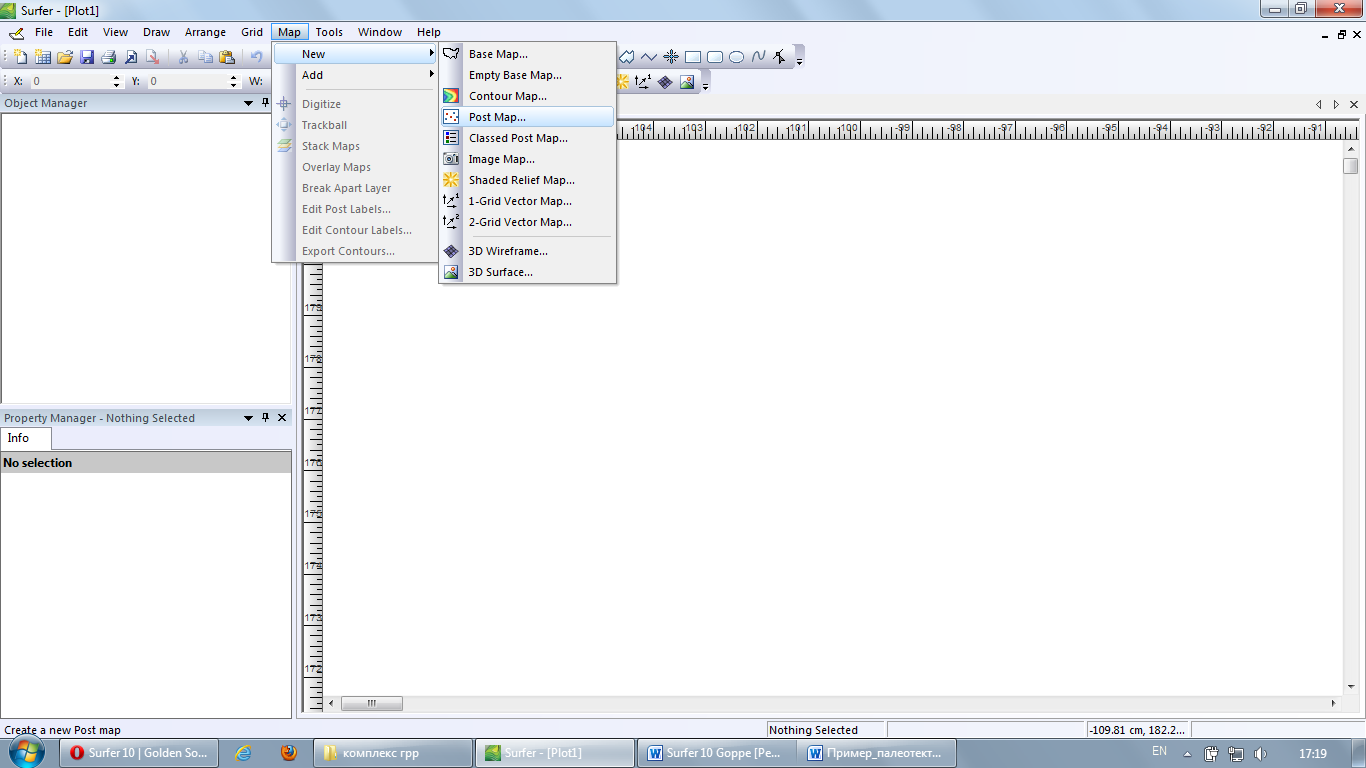
Task: Click the Windows Start button
Action: click(x=26, y=752)
